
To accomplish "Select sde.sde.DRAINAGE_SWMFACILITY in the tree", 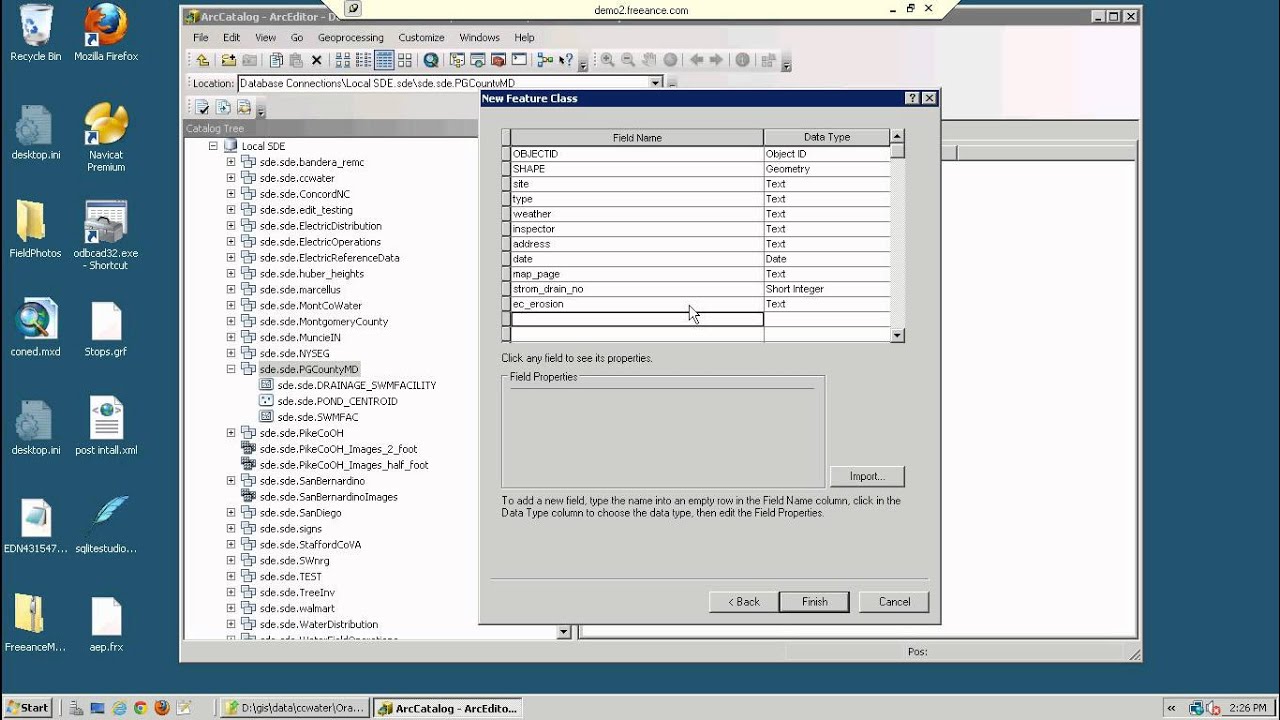I will pos(356,385).
